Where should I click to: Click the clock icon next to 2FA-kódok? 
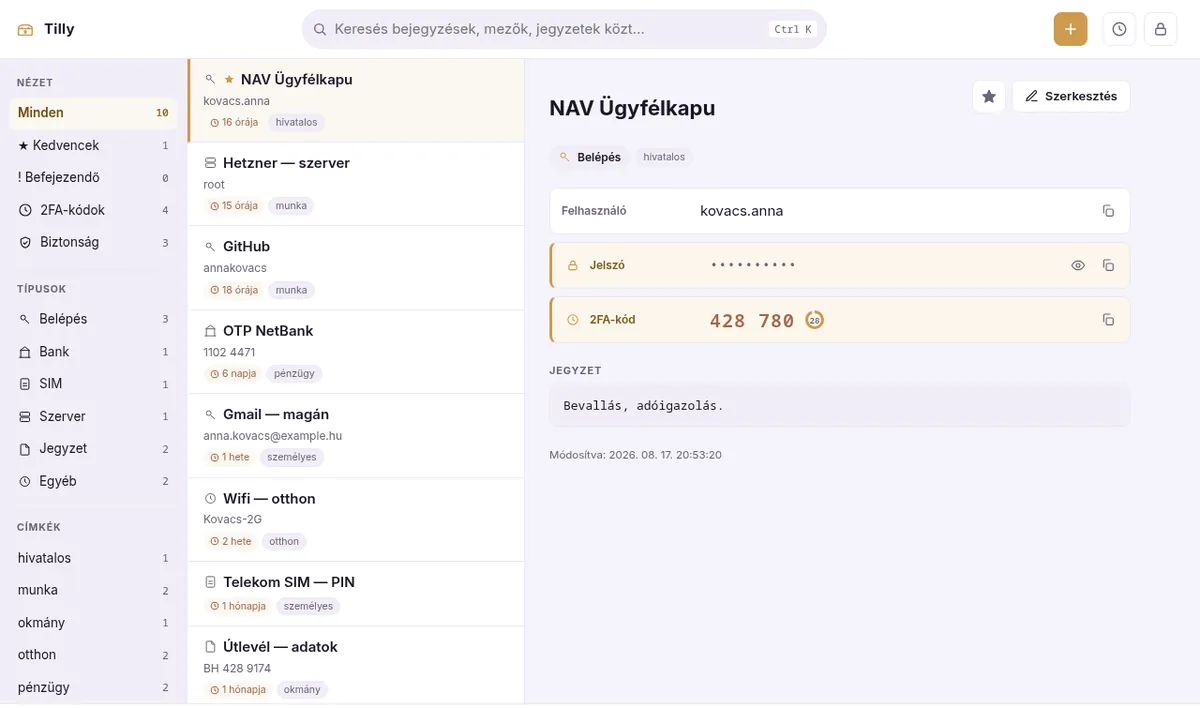(x=26, y=210)
